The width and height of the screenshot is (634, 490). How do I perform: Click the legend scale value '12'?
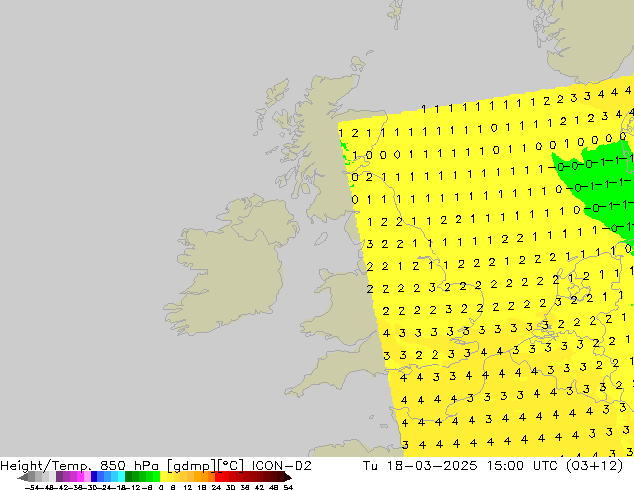click(188, 487)
